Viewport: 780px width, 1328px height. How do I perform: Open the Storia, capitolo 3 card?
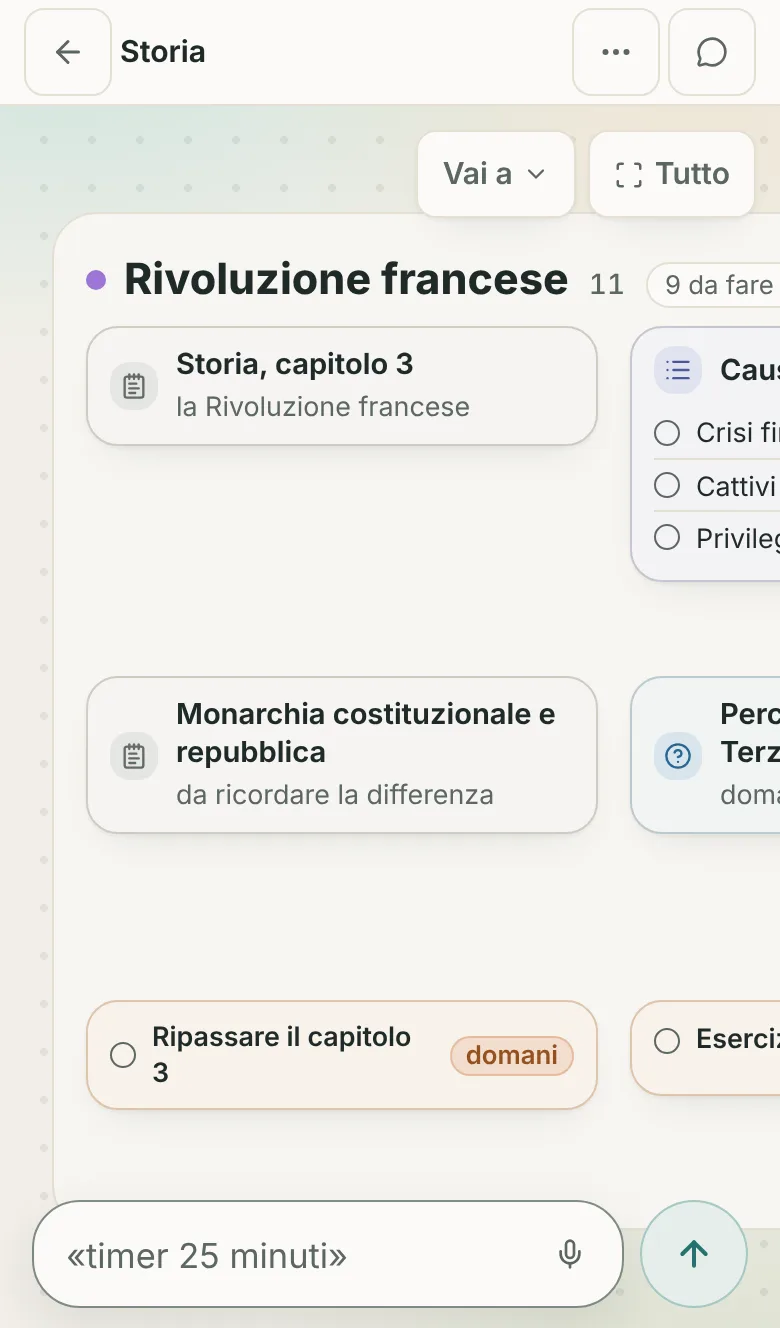pos(342,386)
